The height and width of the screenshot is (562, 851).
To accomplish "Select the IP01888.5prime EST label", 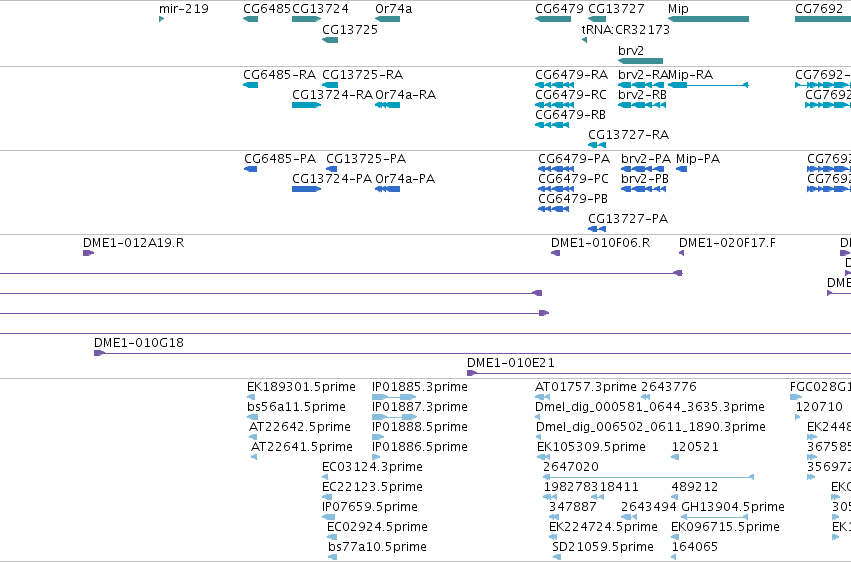I will [x=420, y=427].
